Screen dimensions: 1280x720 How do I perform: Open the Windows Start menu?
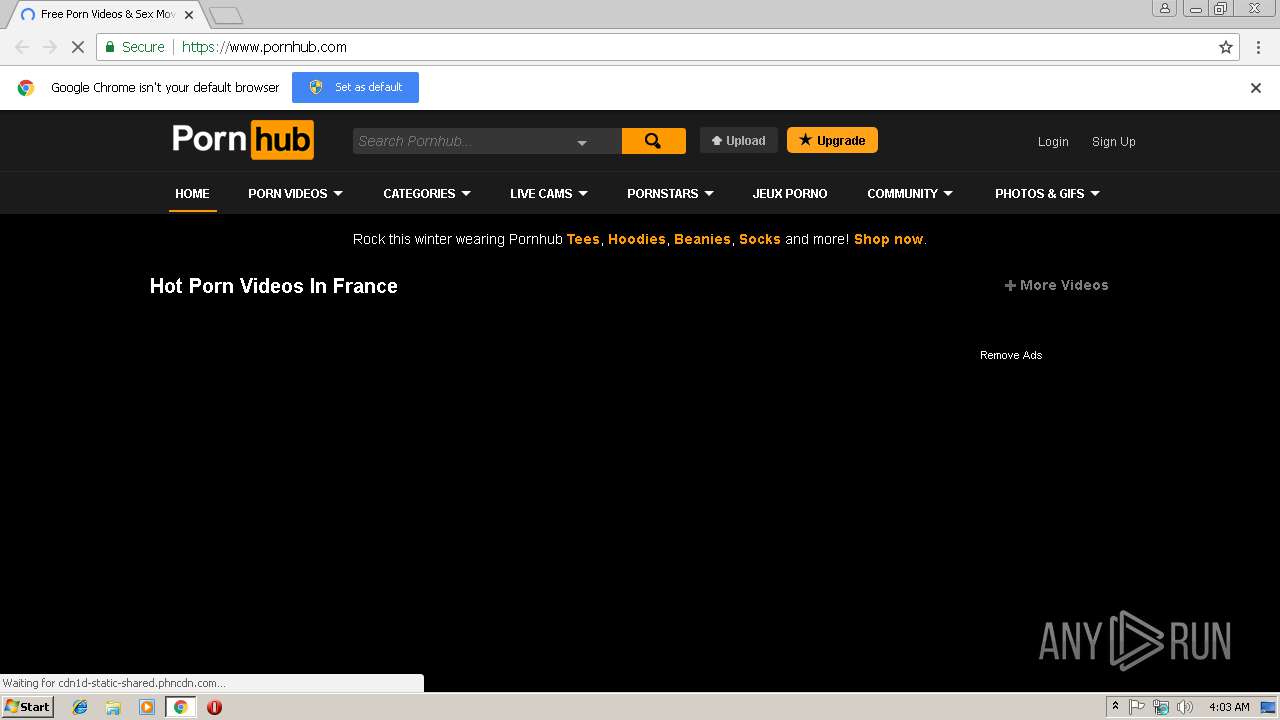[28, 707]
